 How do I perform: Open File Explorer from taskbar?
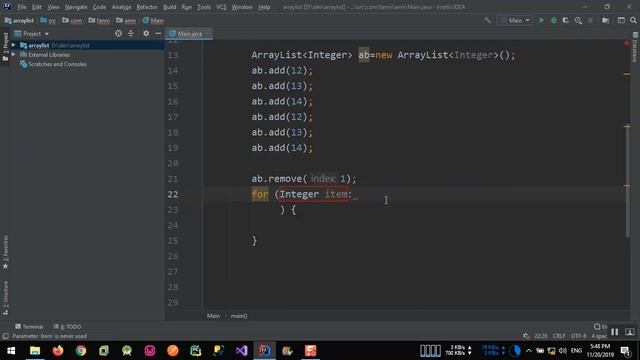click(x=35, y=351)
